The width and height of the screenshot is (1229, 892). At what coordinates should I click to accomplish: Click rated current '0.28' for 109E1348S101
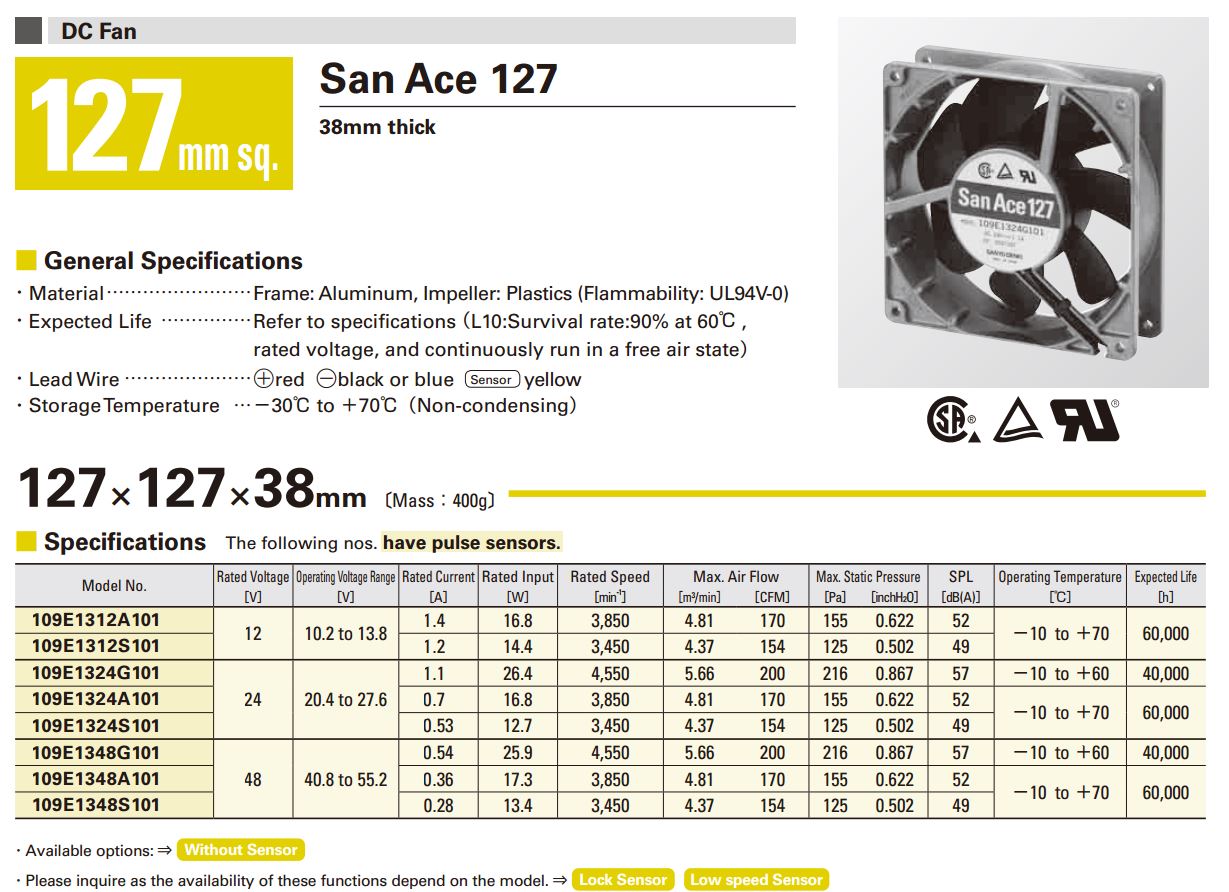[x=439, y=806]
